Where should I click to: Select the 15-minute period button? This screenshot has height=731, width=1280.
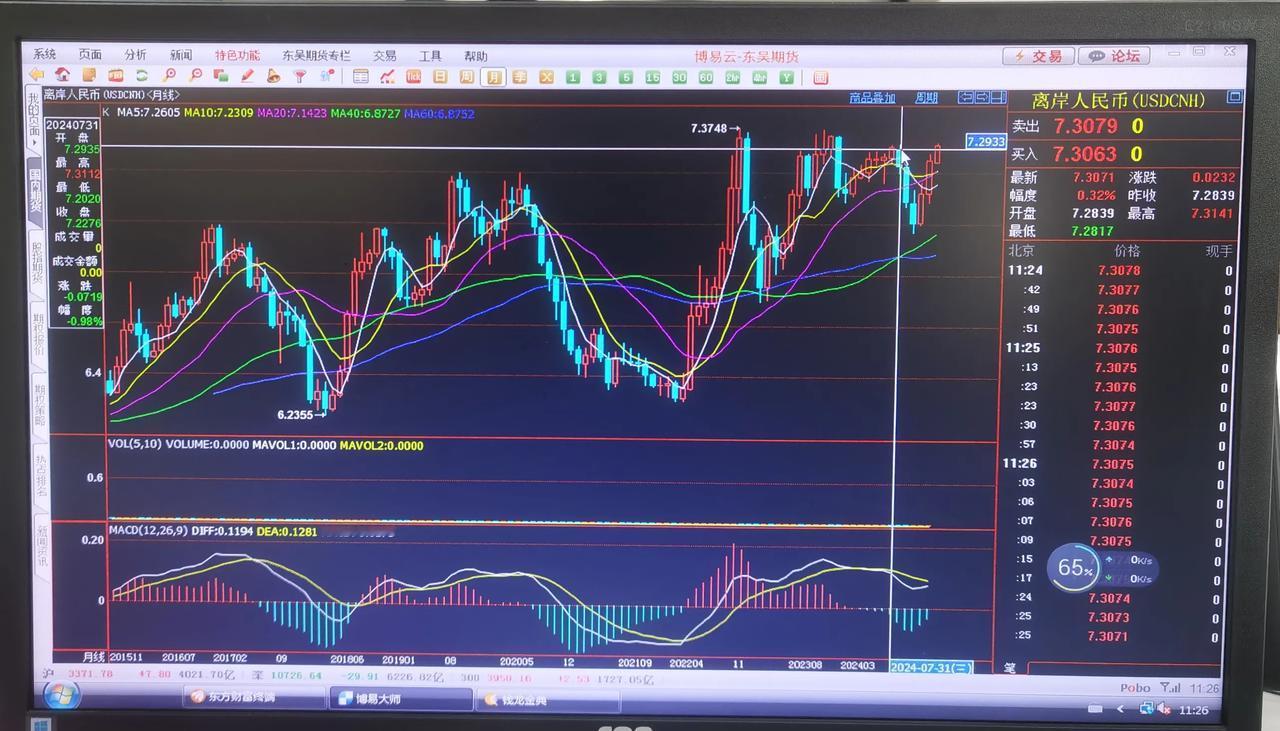tap(652, 77)
